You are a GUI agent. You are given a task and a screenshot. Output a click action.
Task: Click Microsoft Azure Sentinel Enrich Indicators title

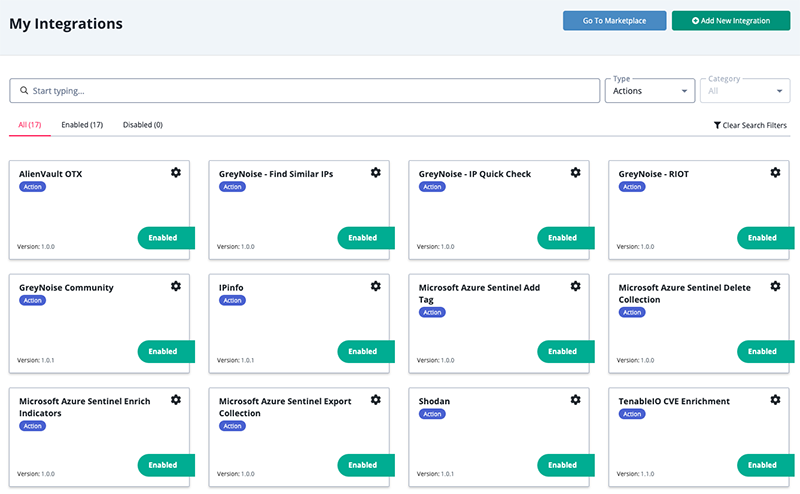coord(85,407)
